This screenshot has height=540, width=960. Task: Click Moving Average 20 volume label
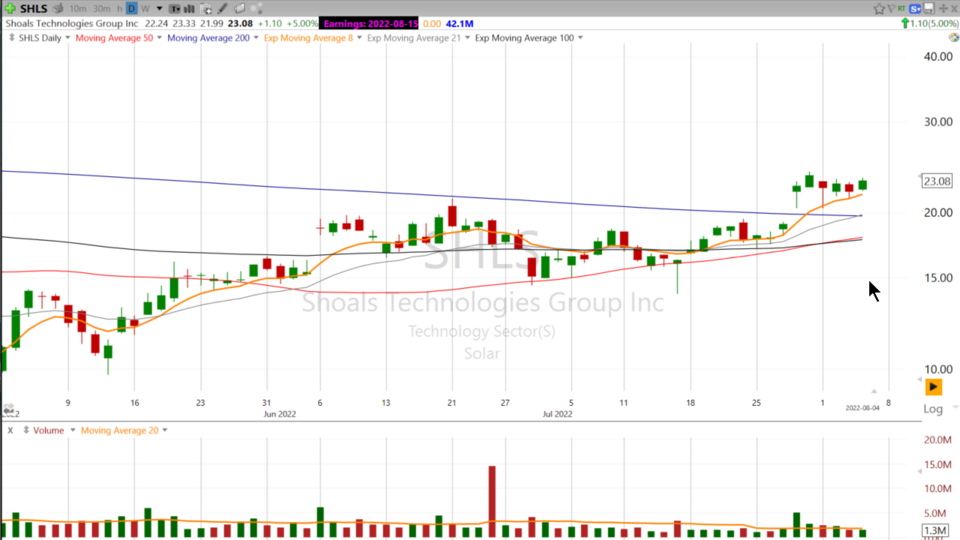tap(119, 430)
